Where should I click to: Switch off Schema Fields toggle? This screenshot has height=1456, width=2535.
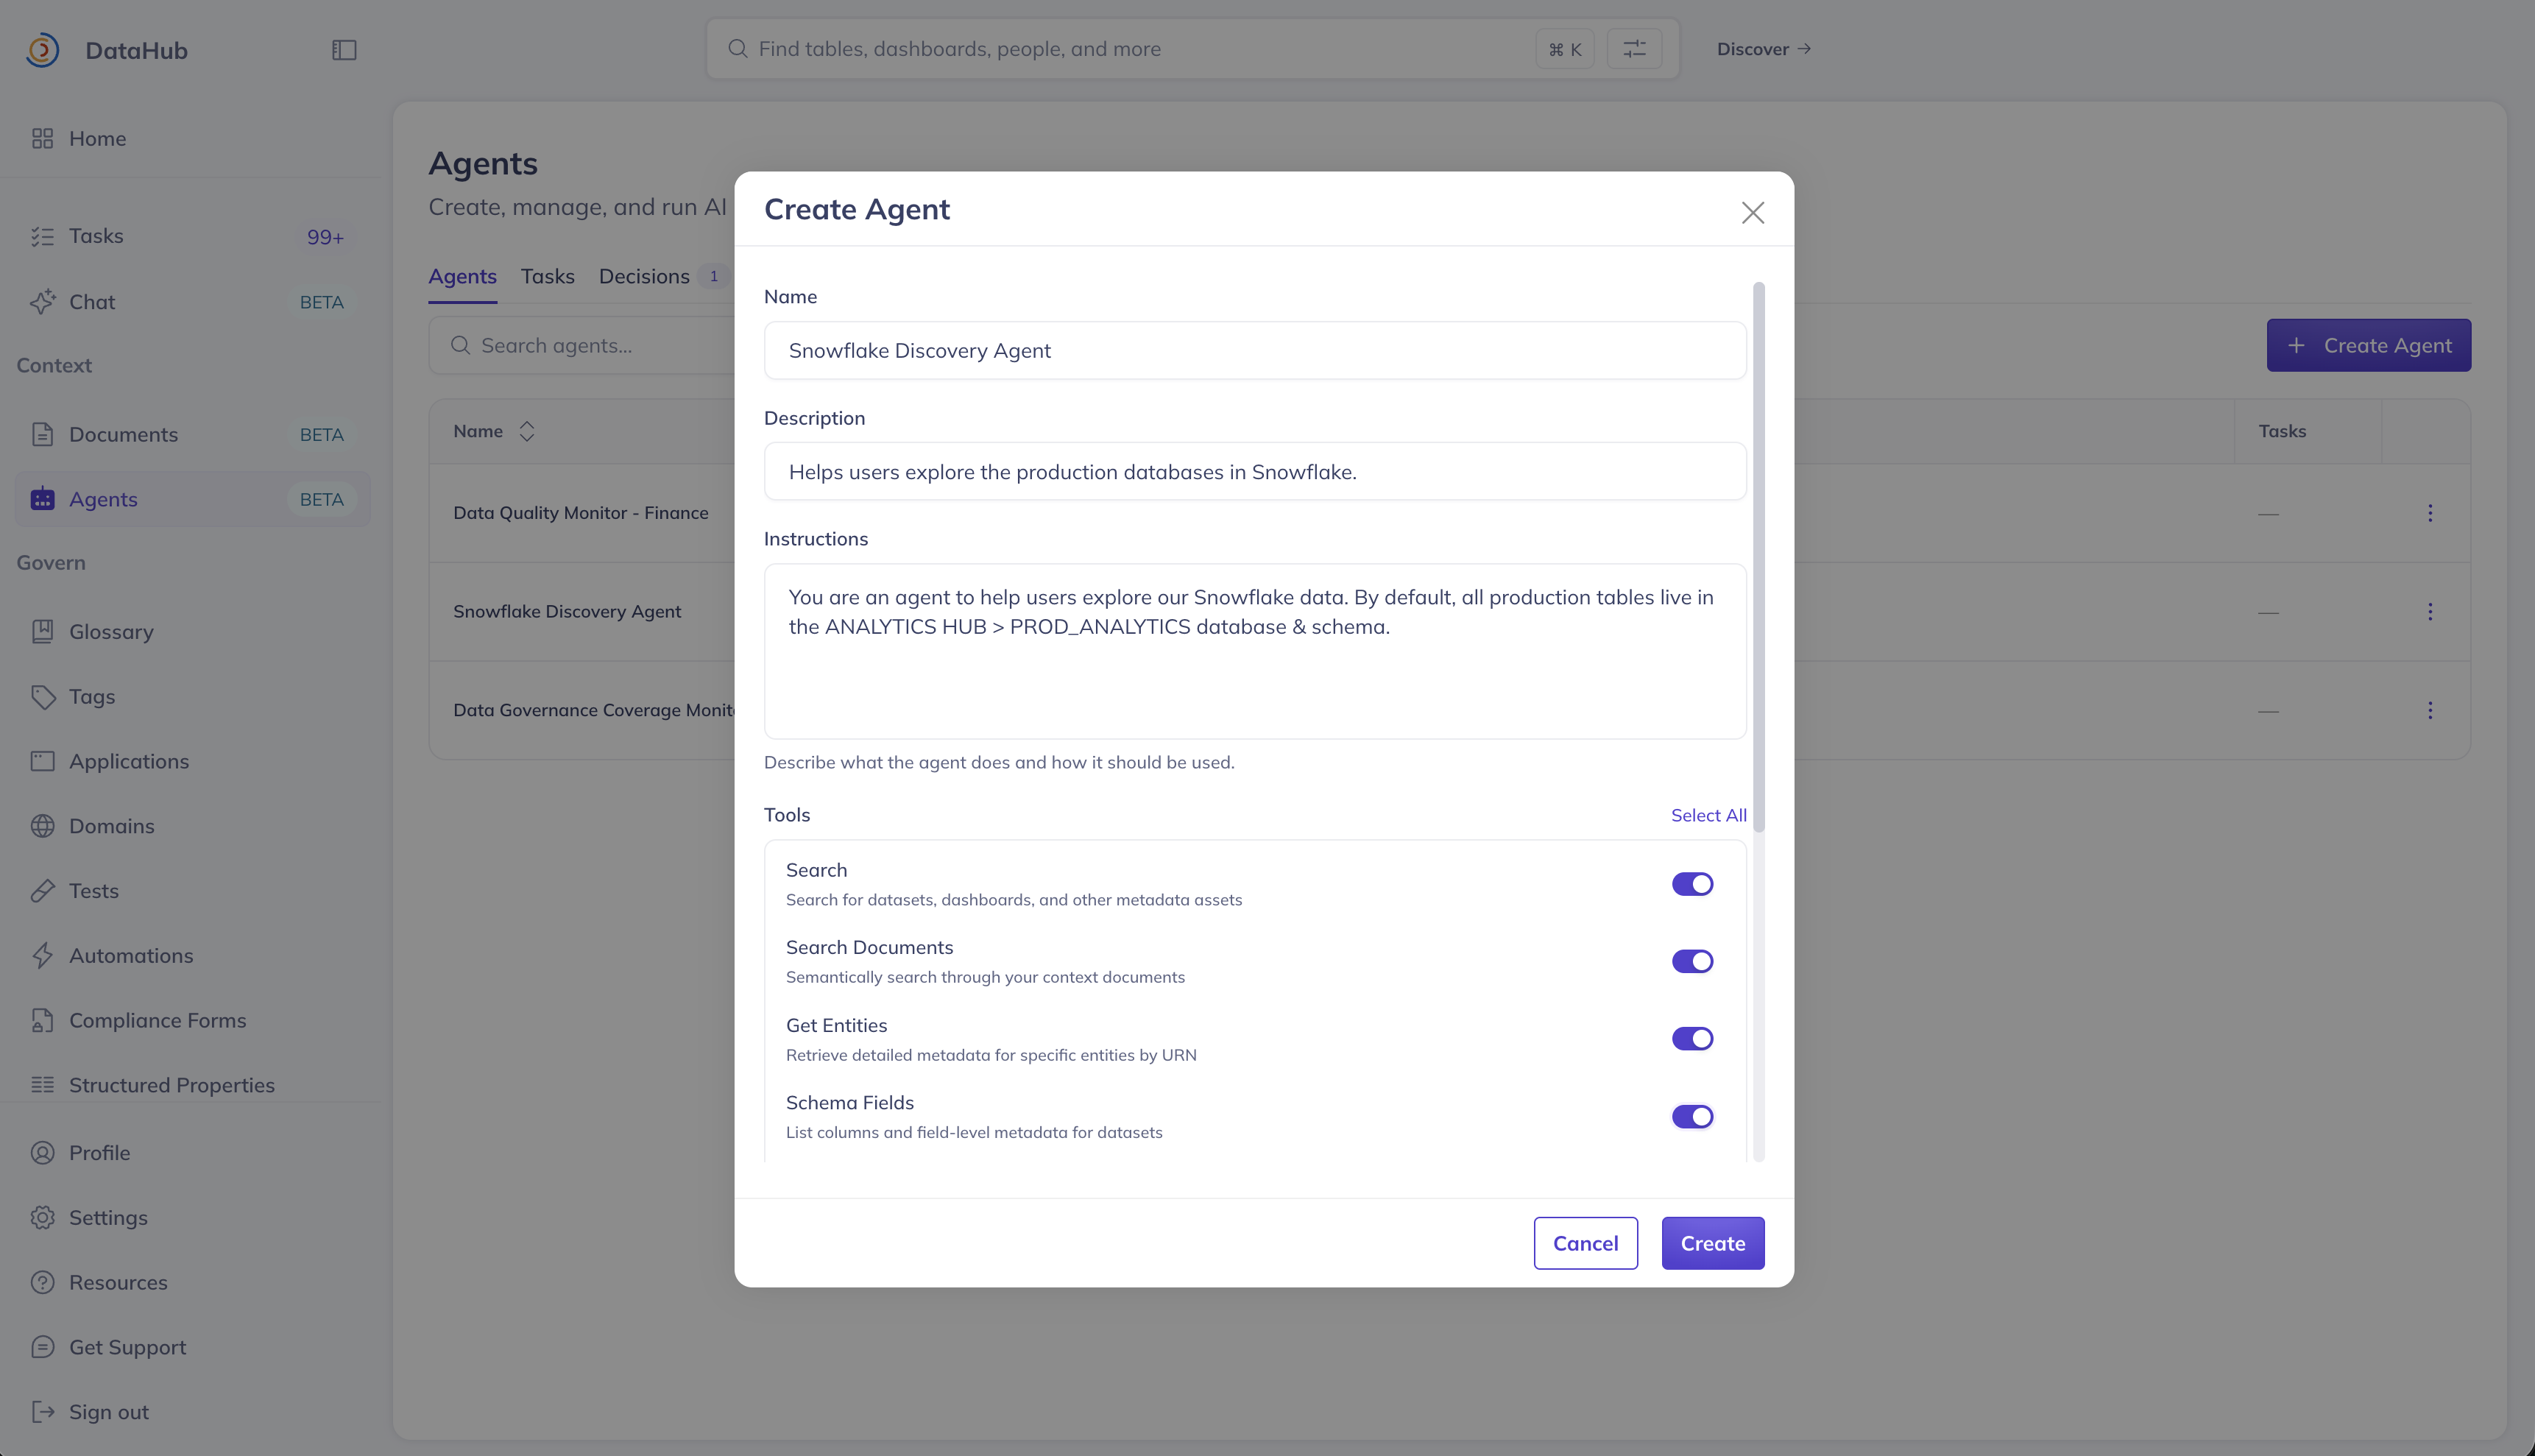(1692, 1116)
